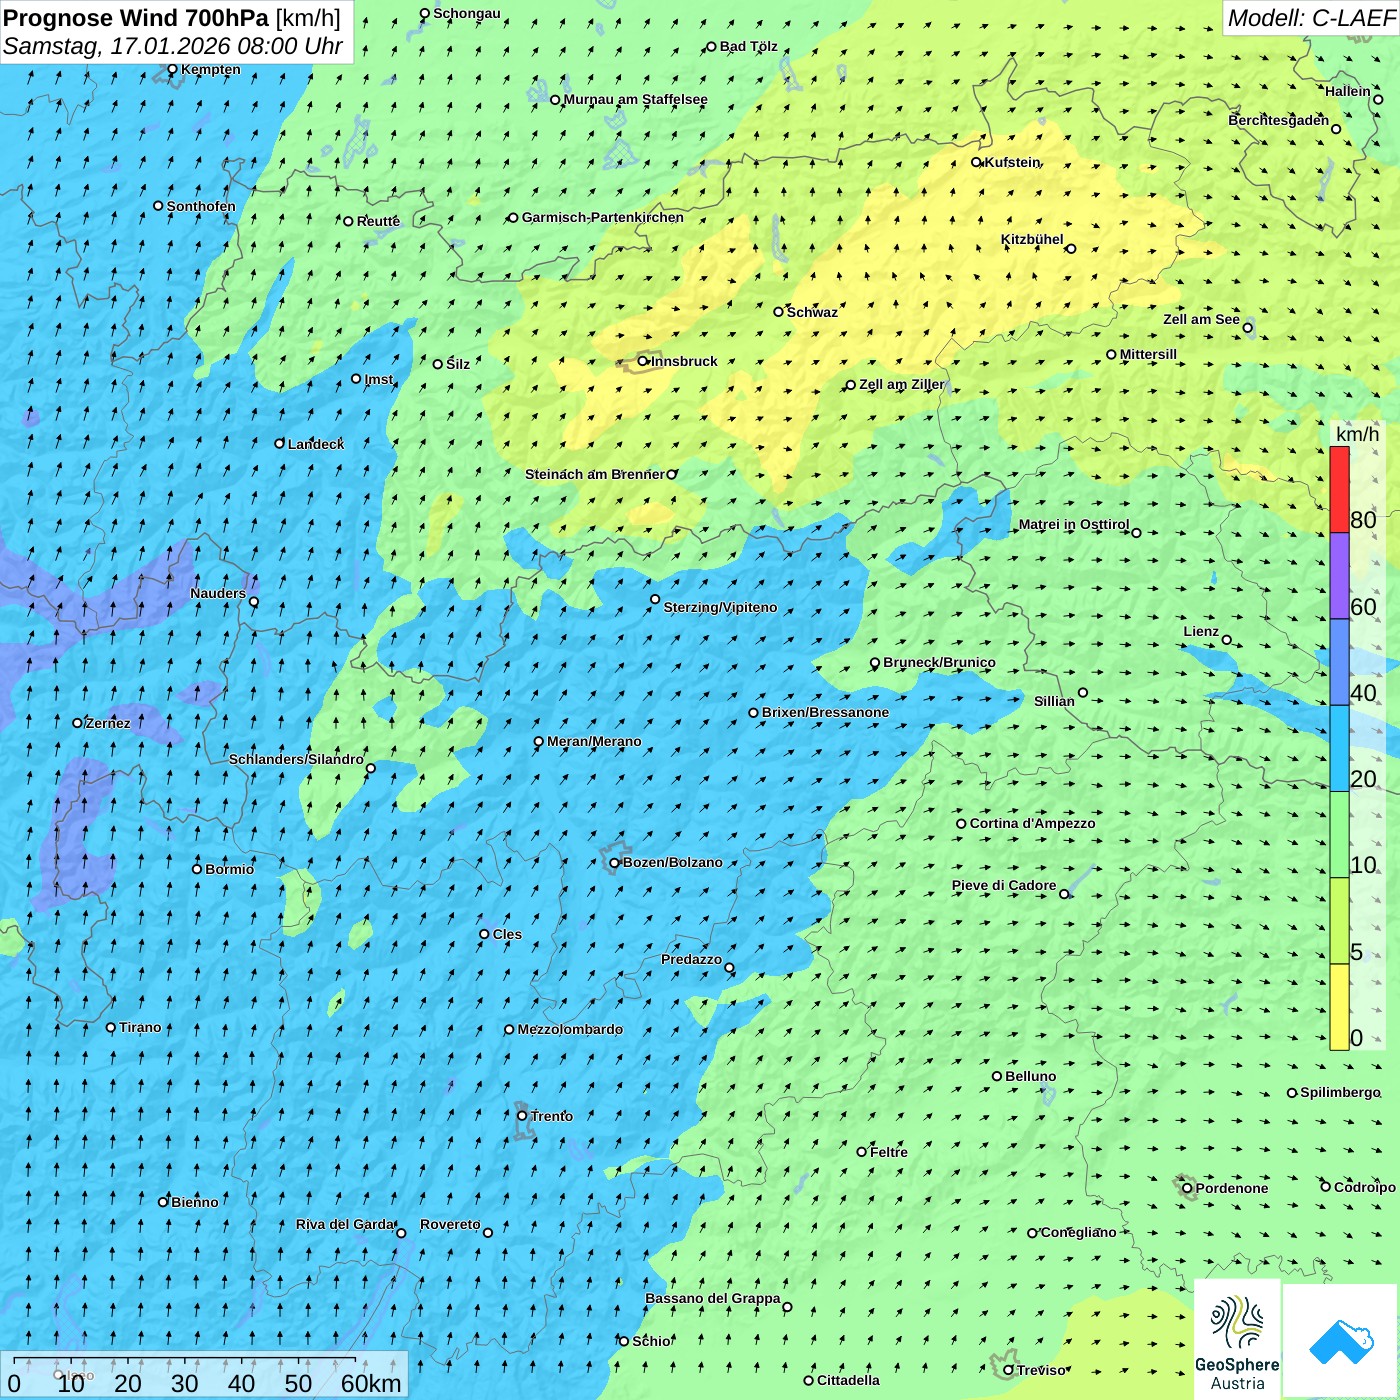
Task: Click the Meran/Merano city label
Action: pyautogui.click(x=594, y=742)
